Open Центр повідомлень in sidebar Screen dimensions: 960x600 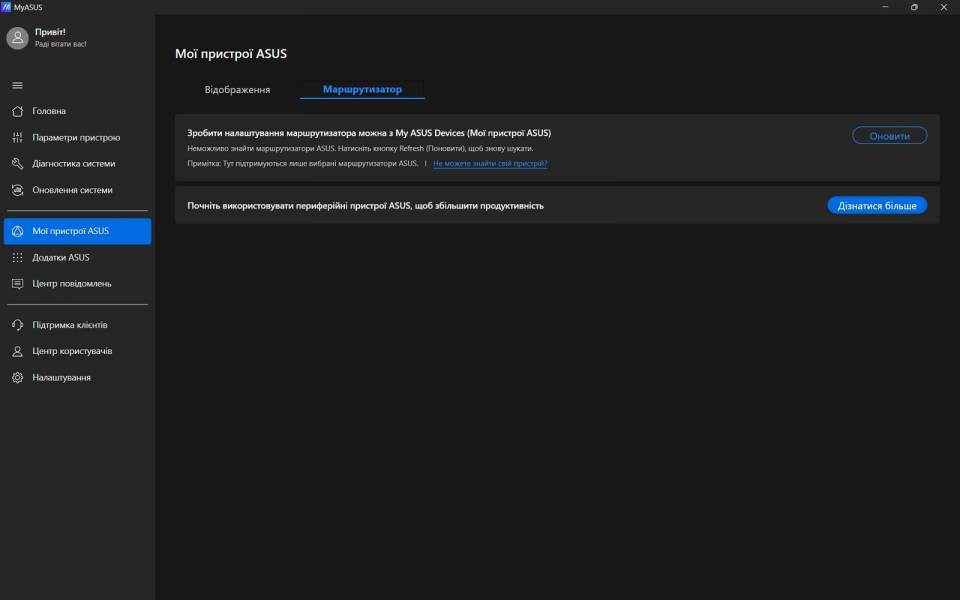77,283
